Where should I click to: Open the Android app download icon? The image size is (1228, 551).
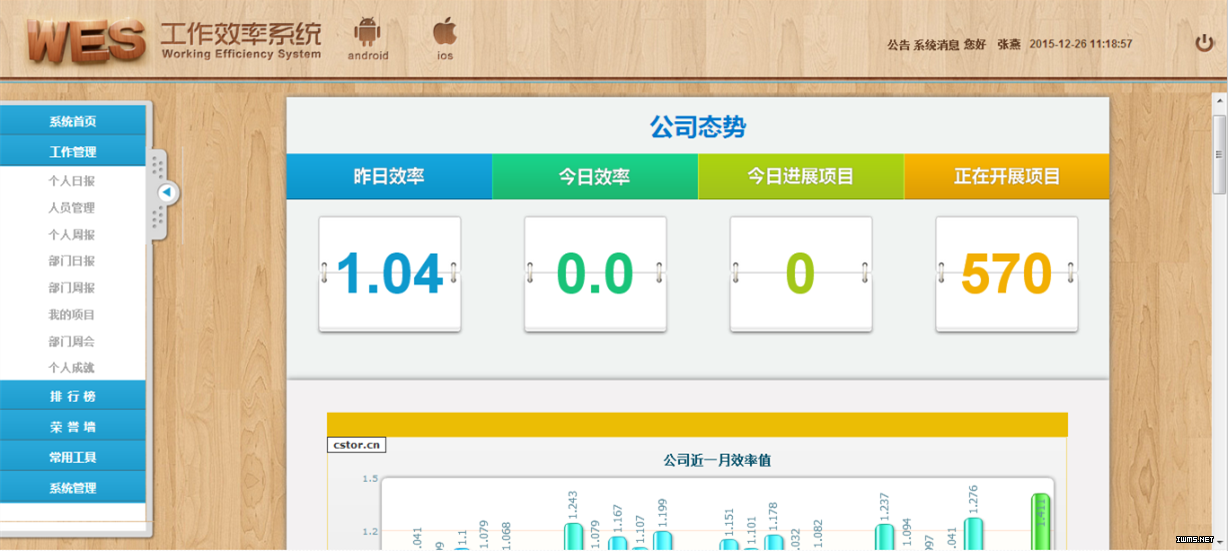coord(368,40)
